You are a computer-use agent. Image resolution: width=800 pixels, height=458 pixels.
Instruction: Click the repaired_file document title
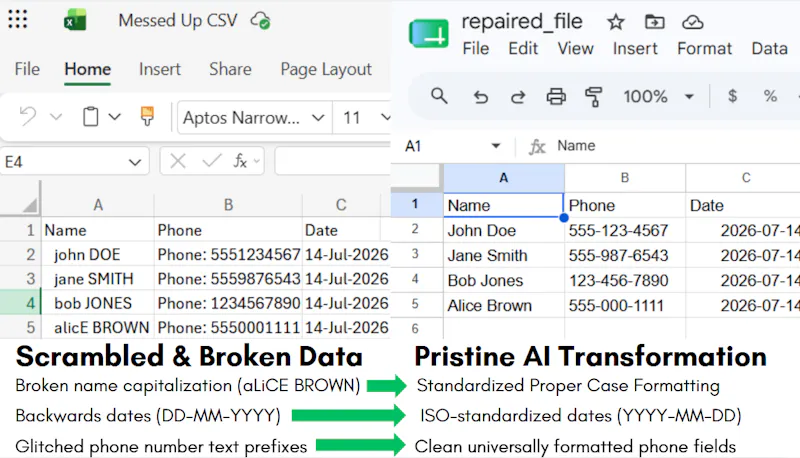522,22
